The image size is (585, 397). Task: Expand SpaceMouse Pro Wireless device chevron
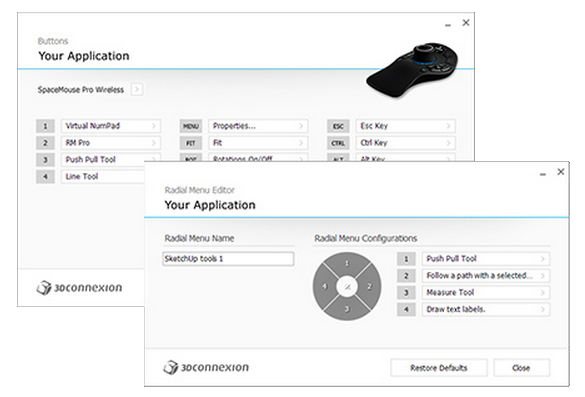pyautogui.click(x=137, y=90)
